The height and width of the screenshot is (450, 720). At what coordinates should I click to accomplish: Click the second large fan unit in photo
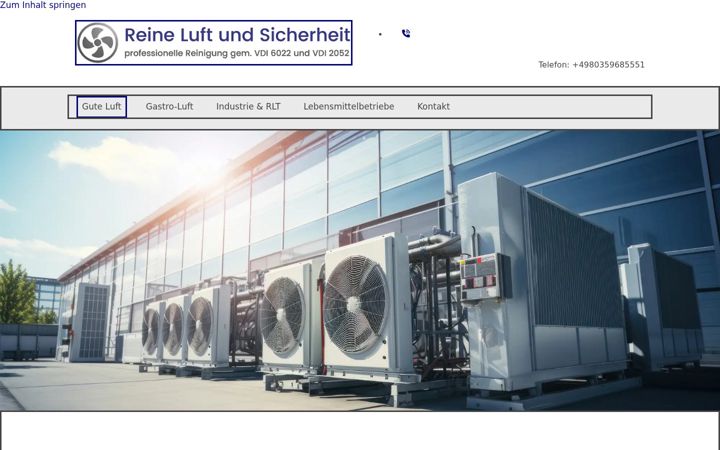282,315
